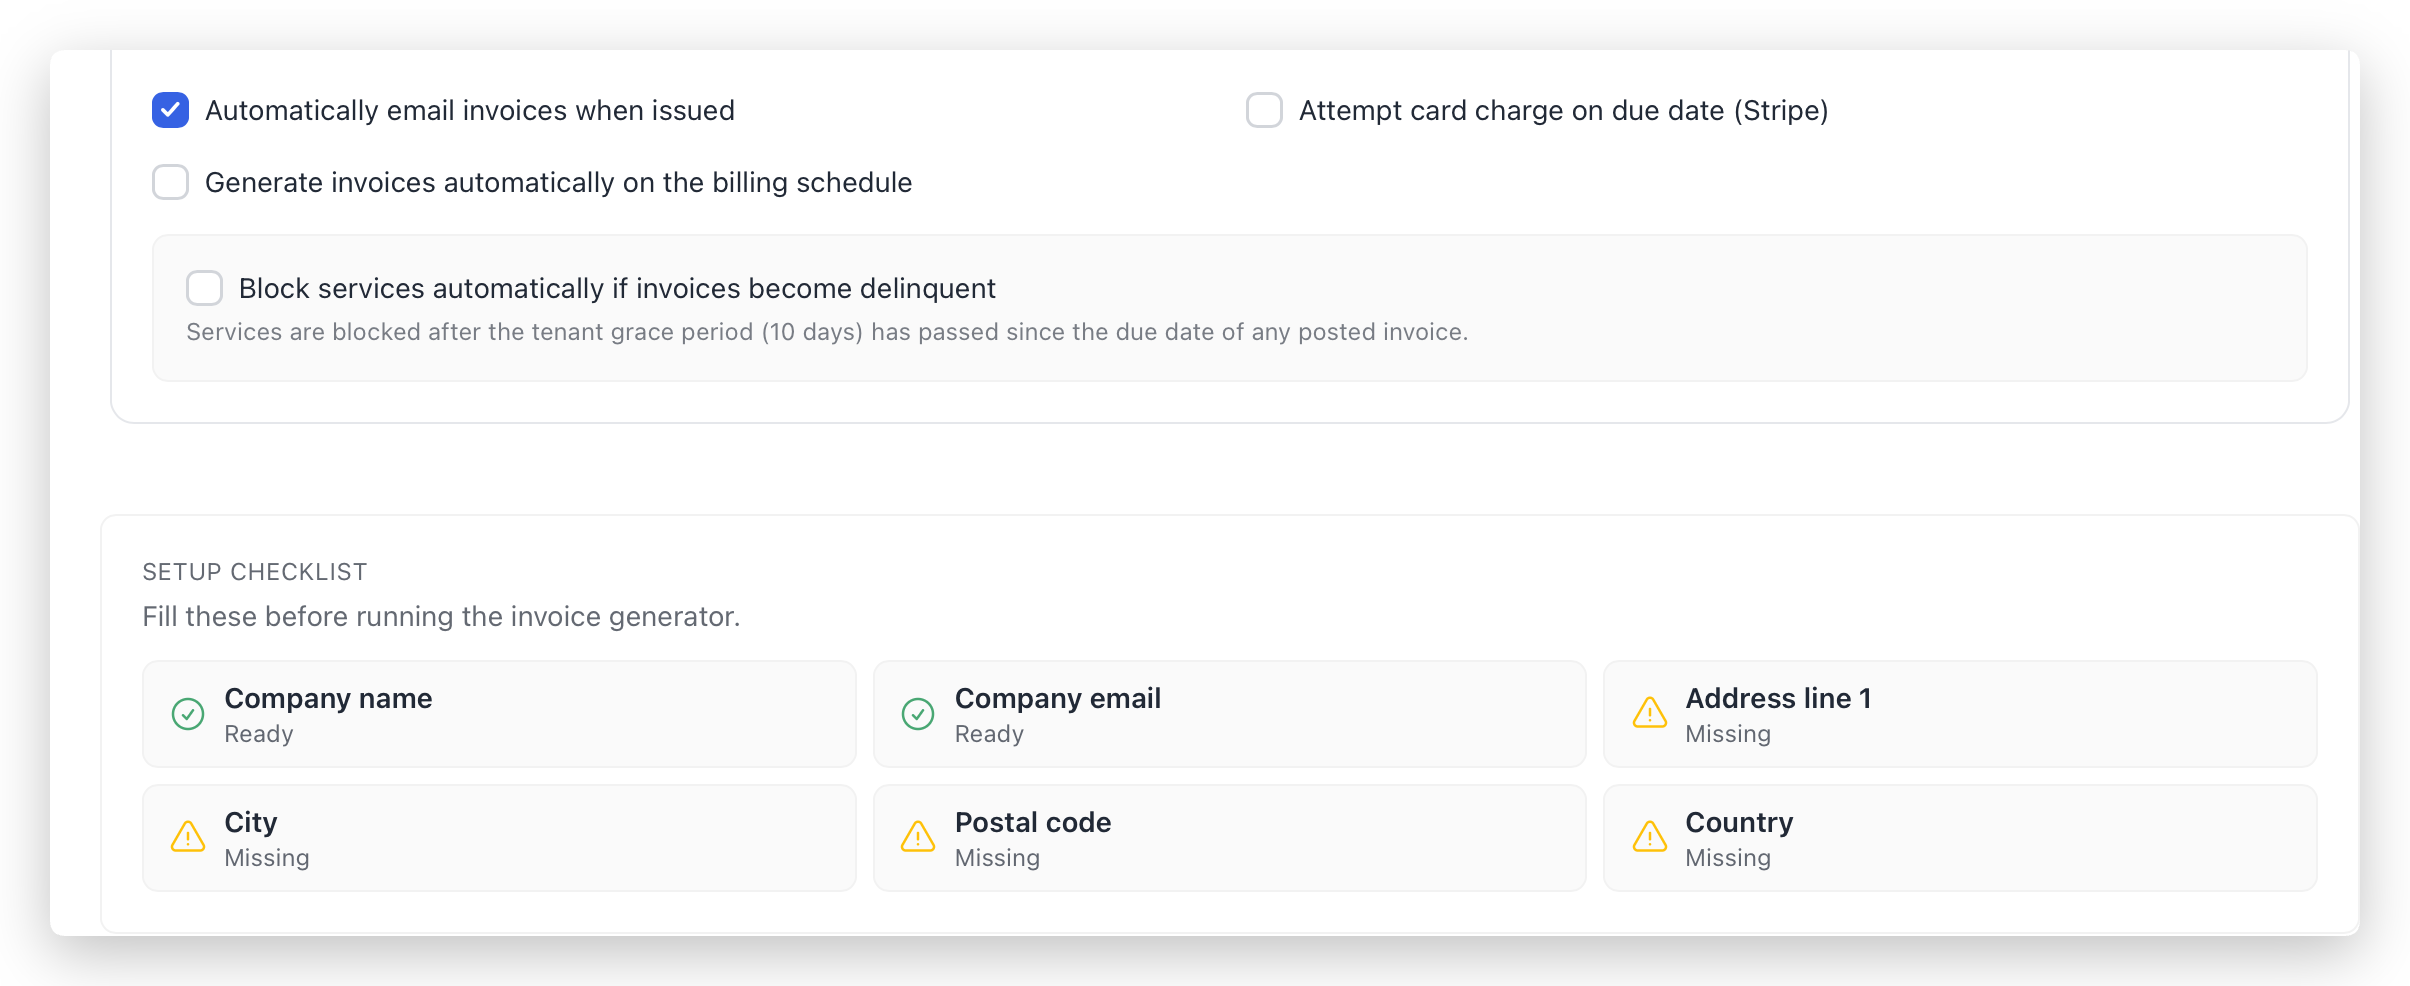Click the 'Generate invoices automatically on the billing schedule' label

point(558,182)
